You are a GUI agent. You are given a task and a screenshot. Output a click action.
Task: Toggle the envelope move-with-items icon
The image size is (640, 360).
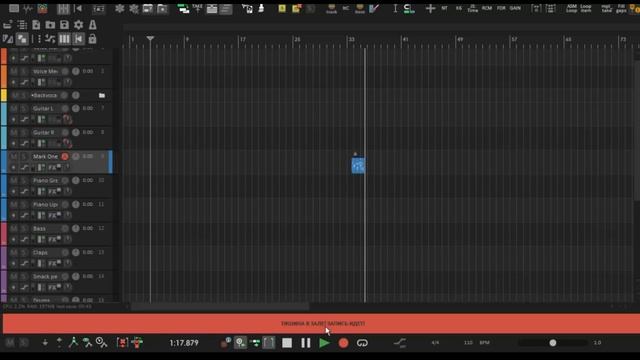[50, 39]
